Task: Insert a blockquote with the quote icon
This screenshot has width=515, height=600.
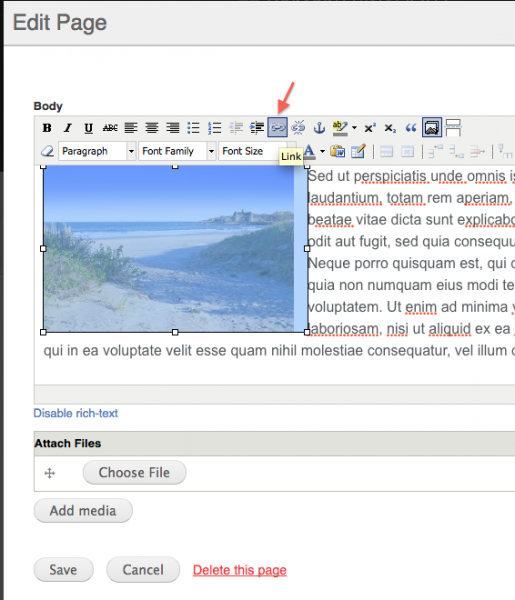Action: pyautogui.click(x=411, y=128)
